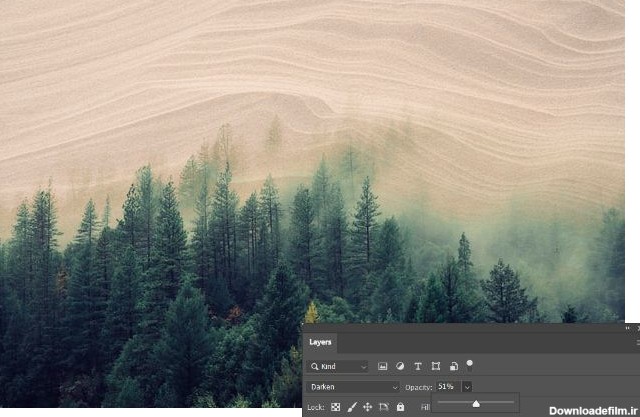Click the opacity slider handle
This screenshot has height=417, width=640.
pyautogui.click(x=476, y=404)
